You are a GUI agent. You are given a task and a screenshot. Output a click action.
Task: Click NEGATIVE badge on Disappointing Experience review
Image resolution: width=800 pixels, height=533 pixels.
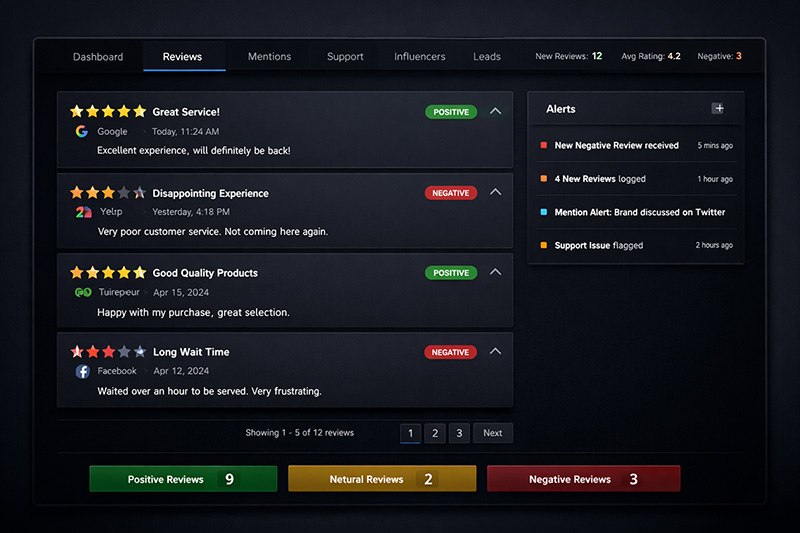tap(451, 193)
